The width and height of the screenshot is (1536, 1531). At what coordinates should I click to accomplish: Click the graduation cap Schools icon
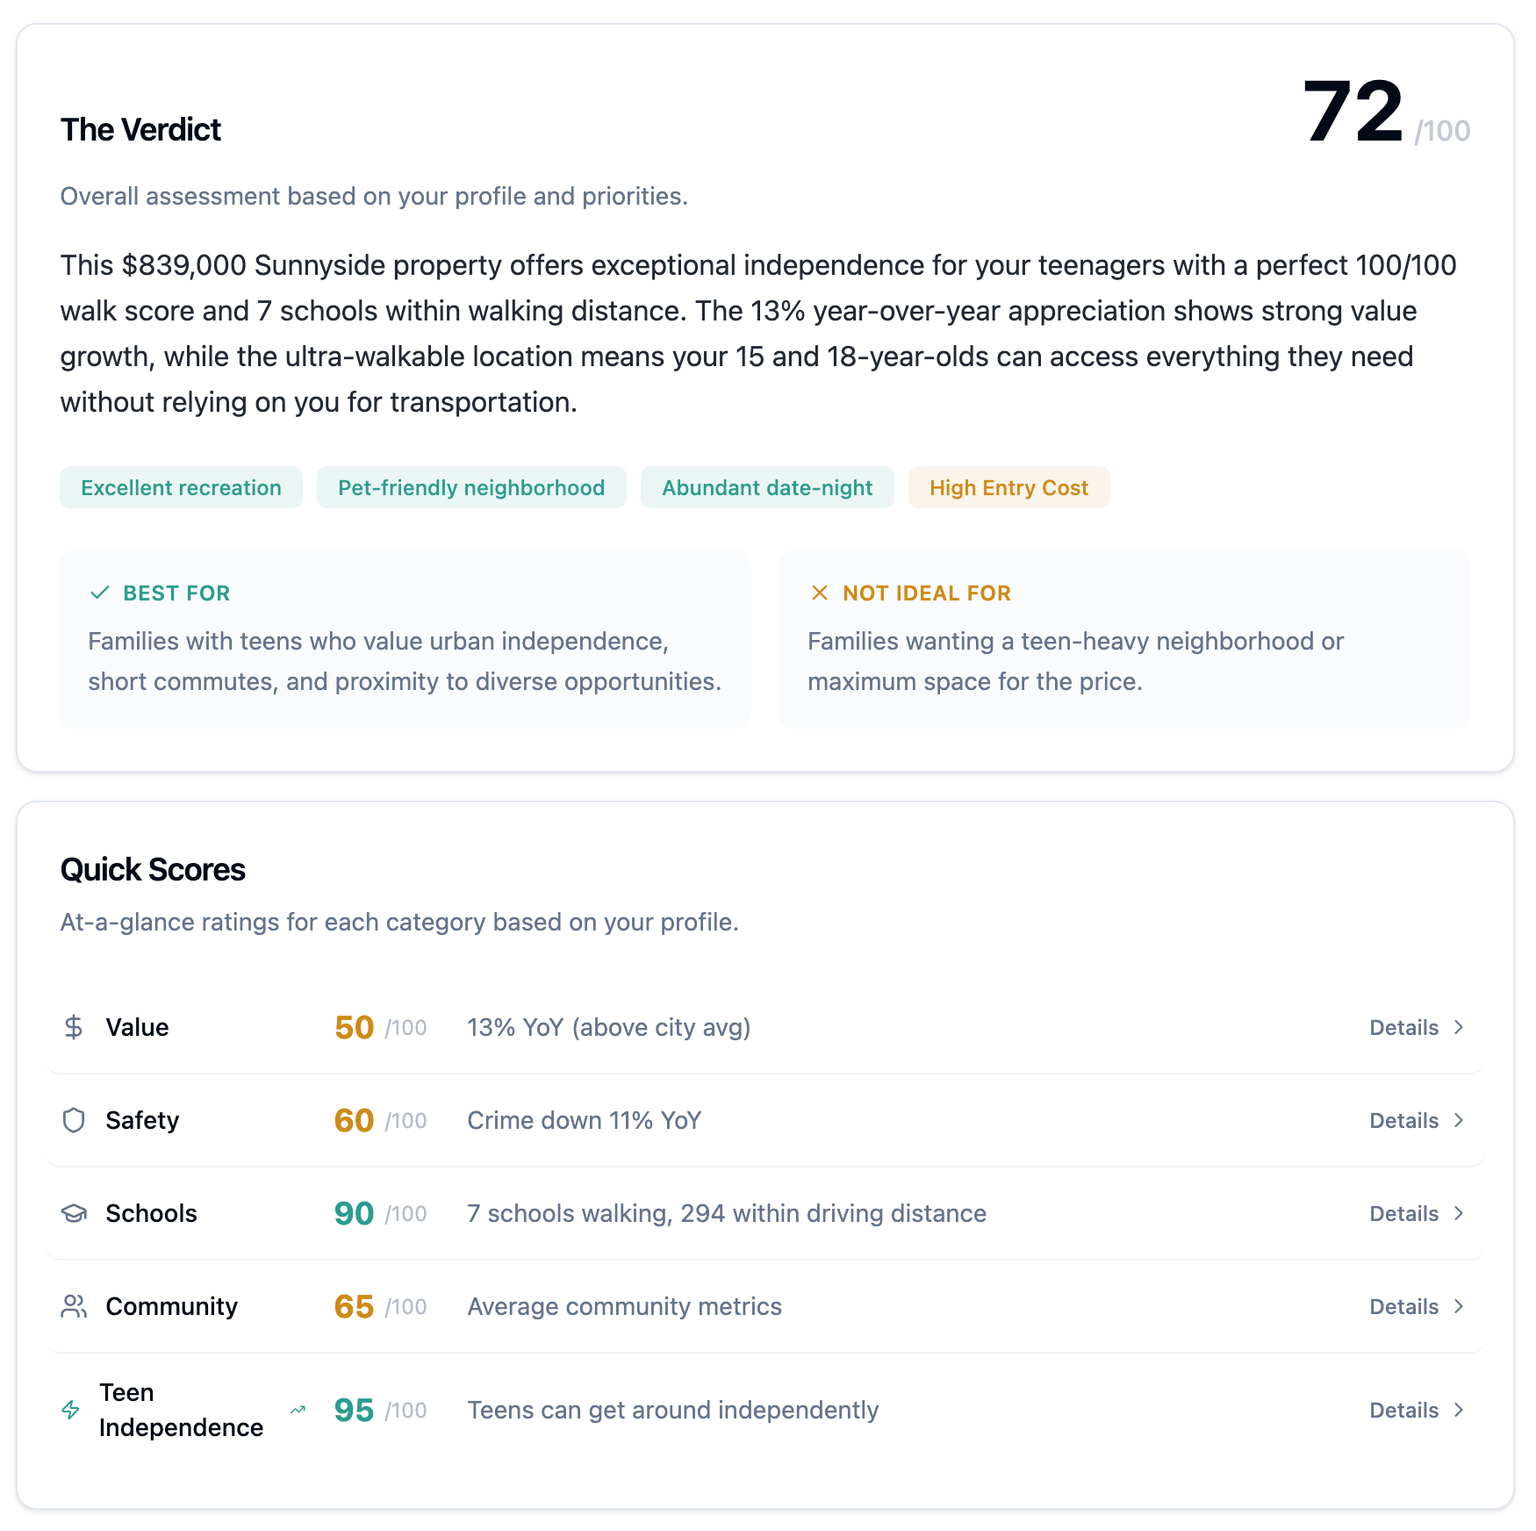click(74, 1213)
